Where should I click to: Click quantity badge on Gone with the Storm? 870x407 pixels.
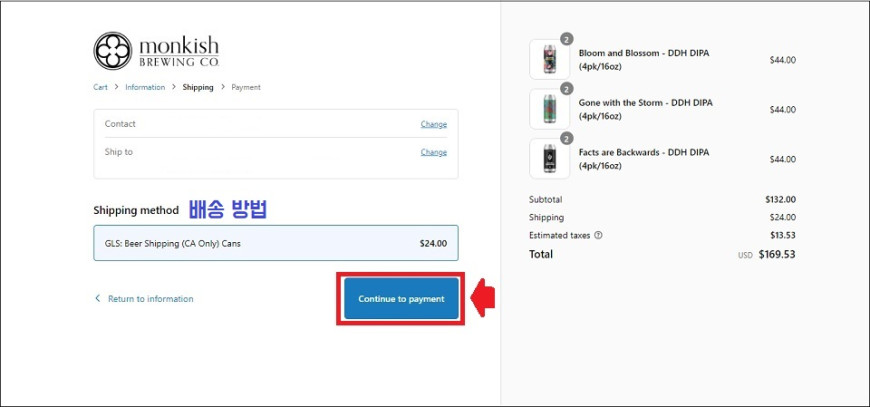pyautogui.click(x=566, y=89)
